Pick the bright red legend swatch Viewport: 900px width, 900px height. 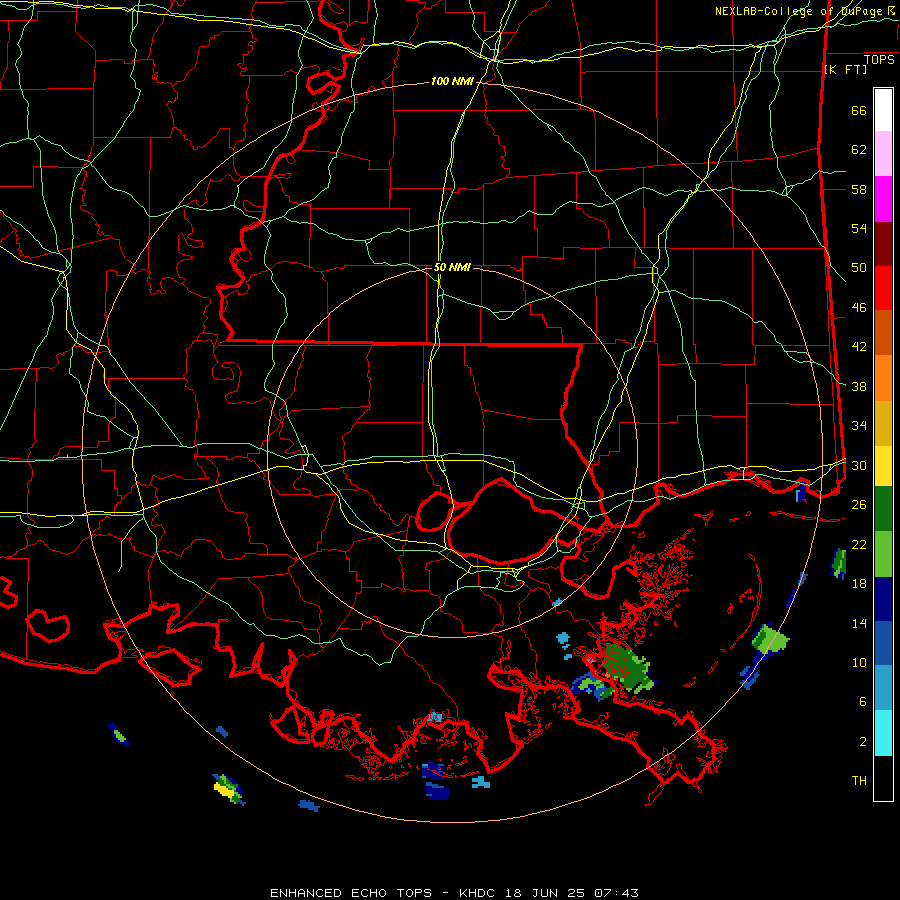coord(883,288)
